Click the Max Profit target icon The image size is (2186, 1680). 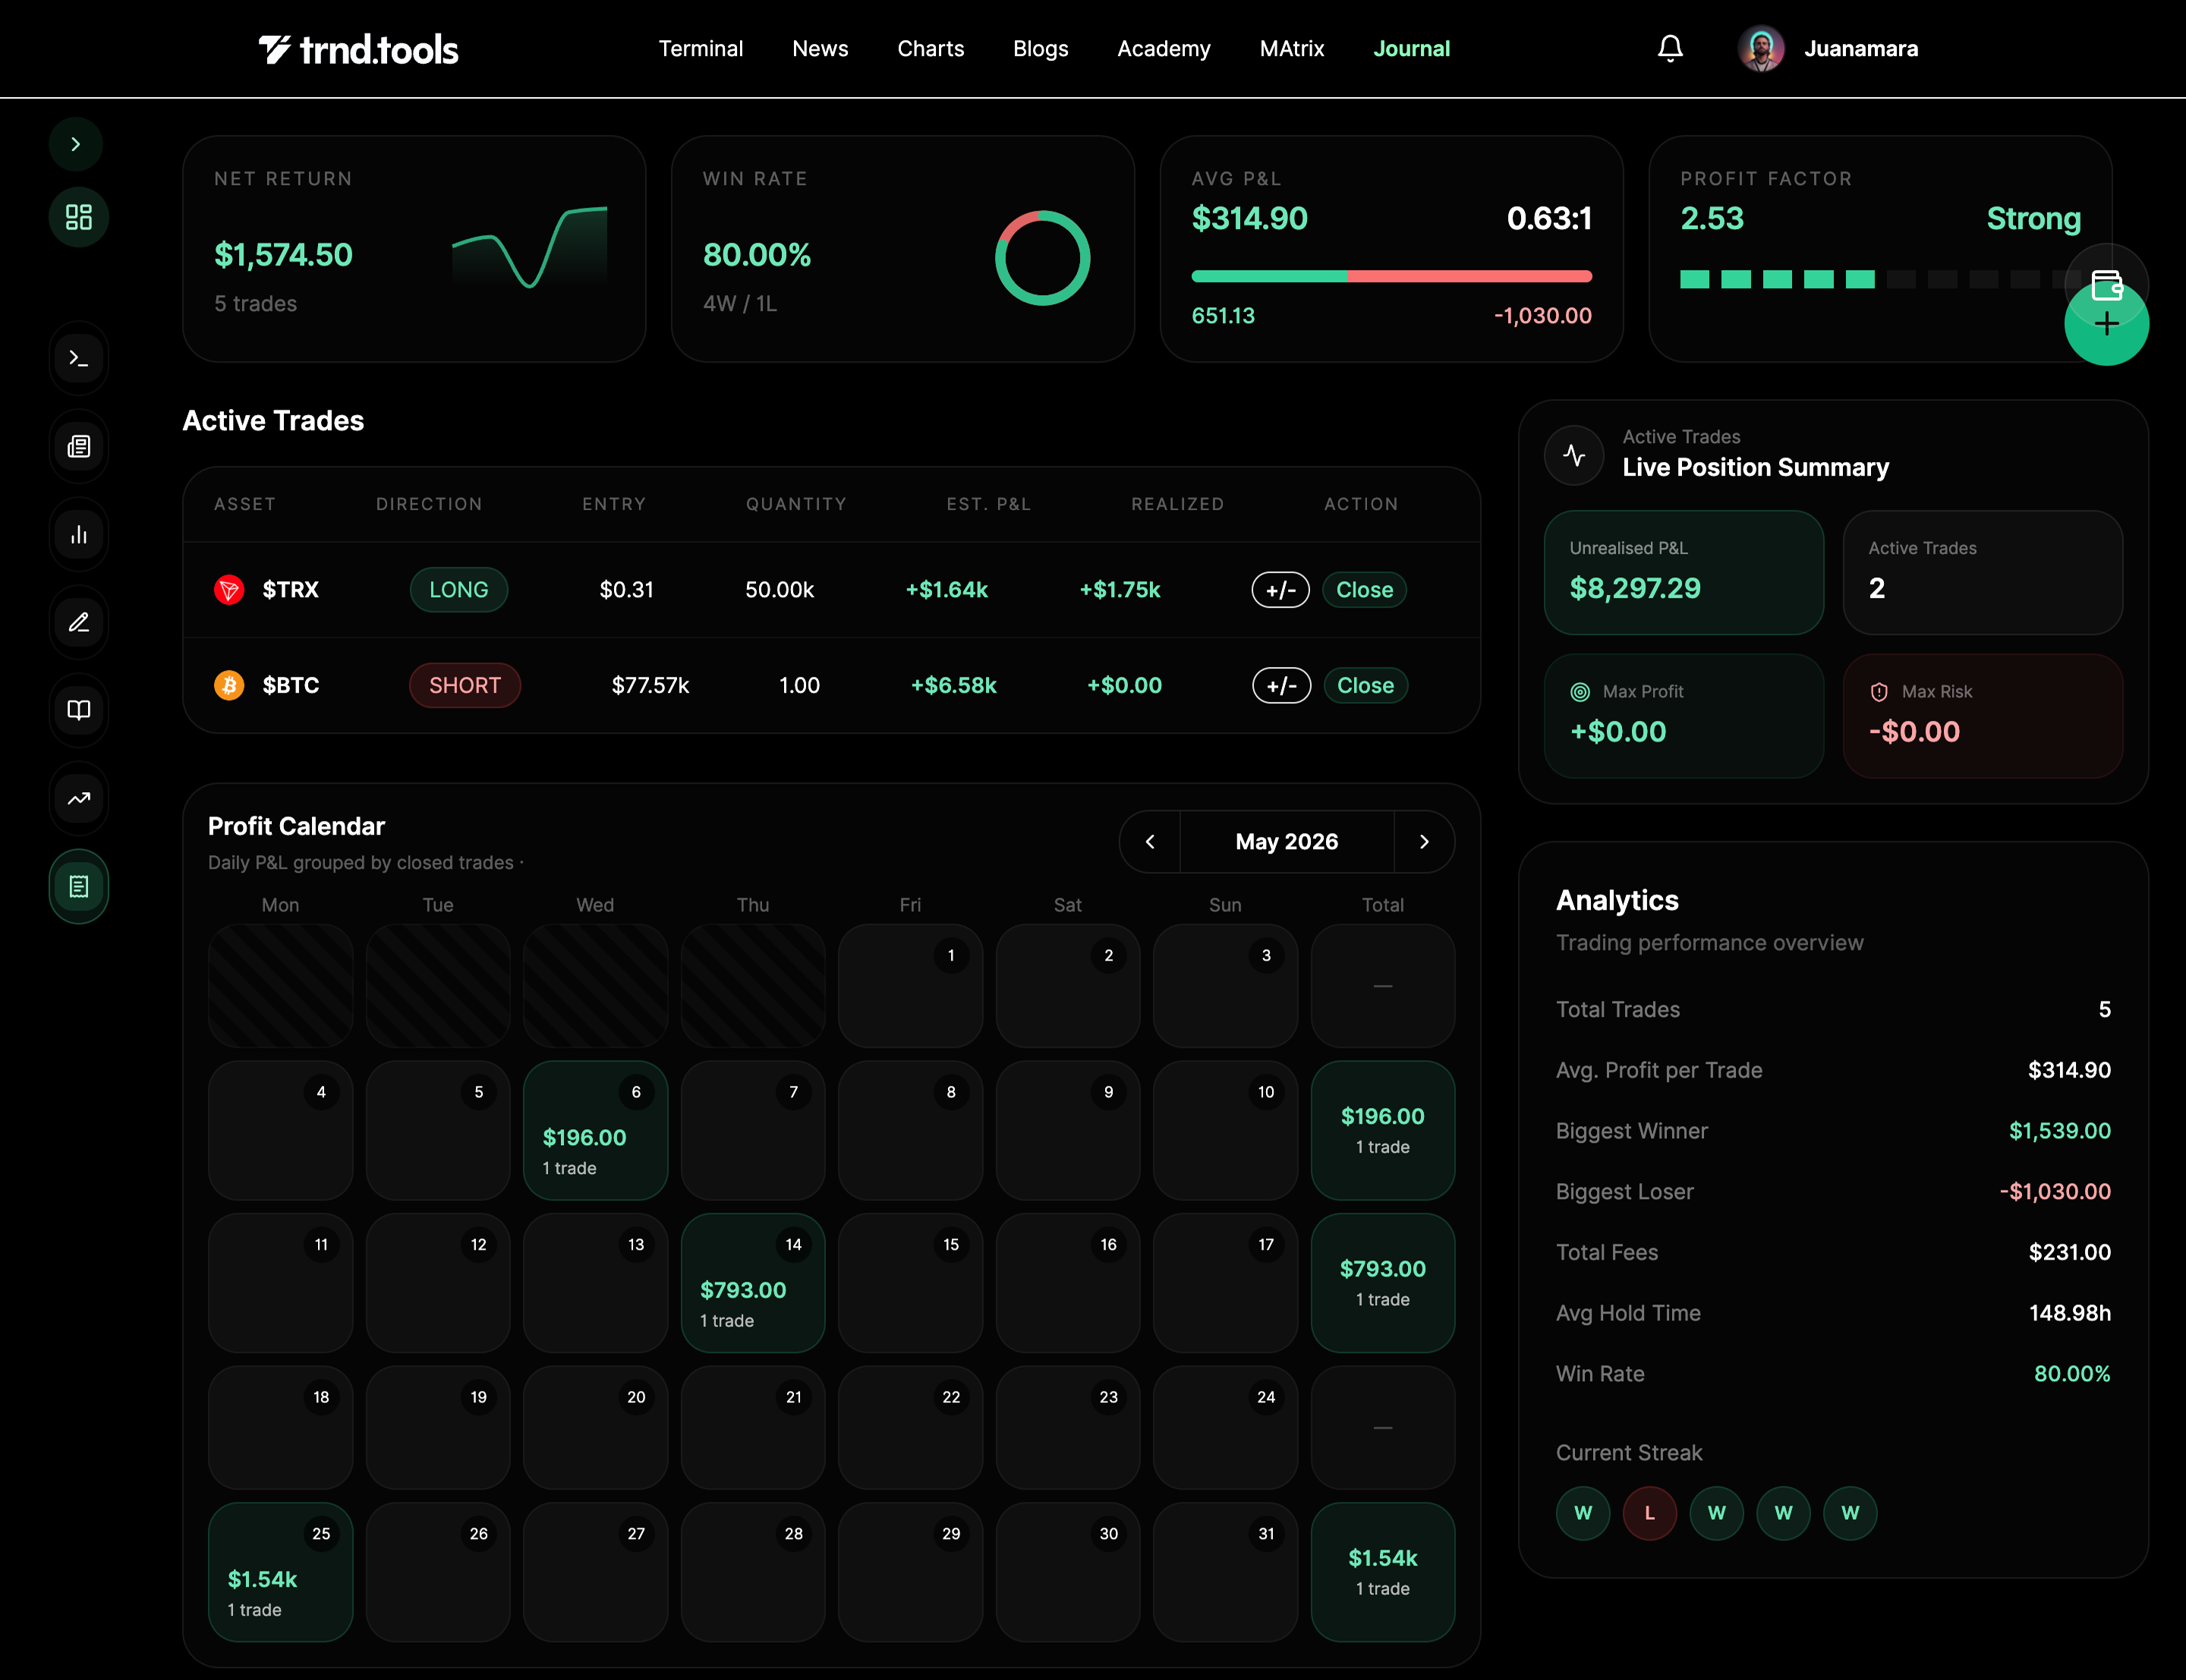coord(1580,692)
